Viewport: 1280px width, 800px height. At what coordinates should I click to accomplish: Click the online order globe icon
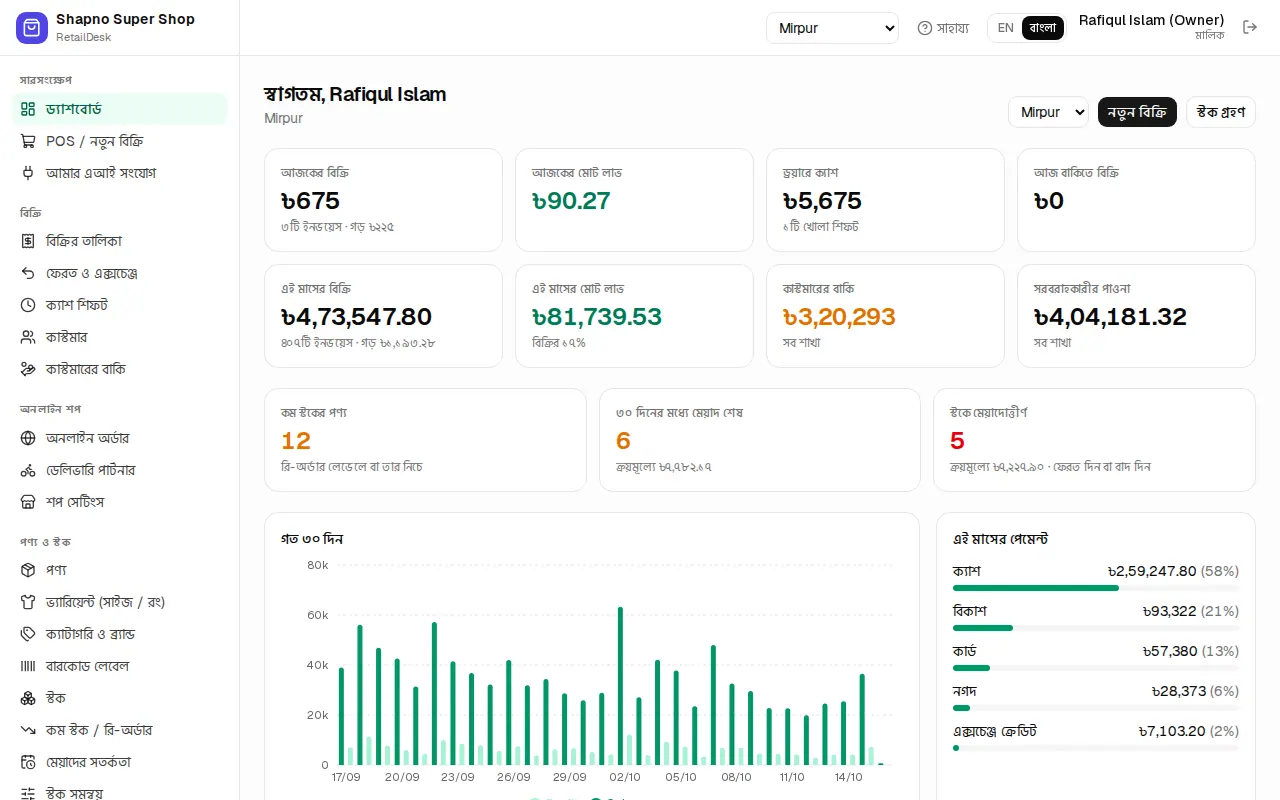(x=28, y=438)
